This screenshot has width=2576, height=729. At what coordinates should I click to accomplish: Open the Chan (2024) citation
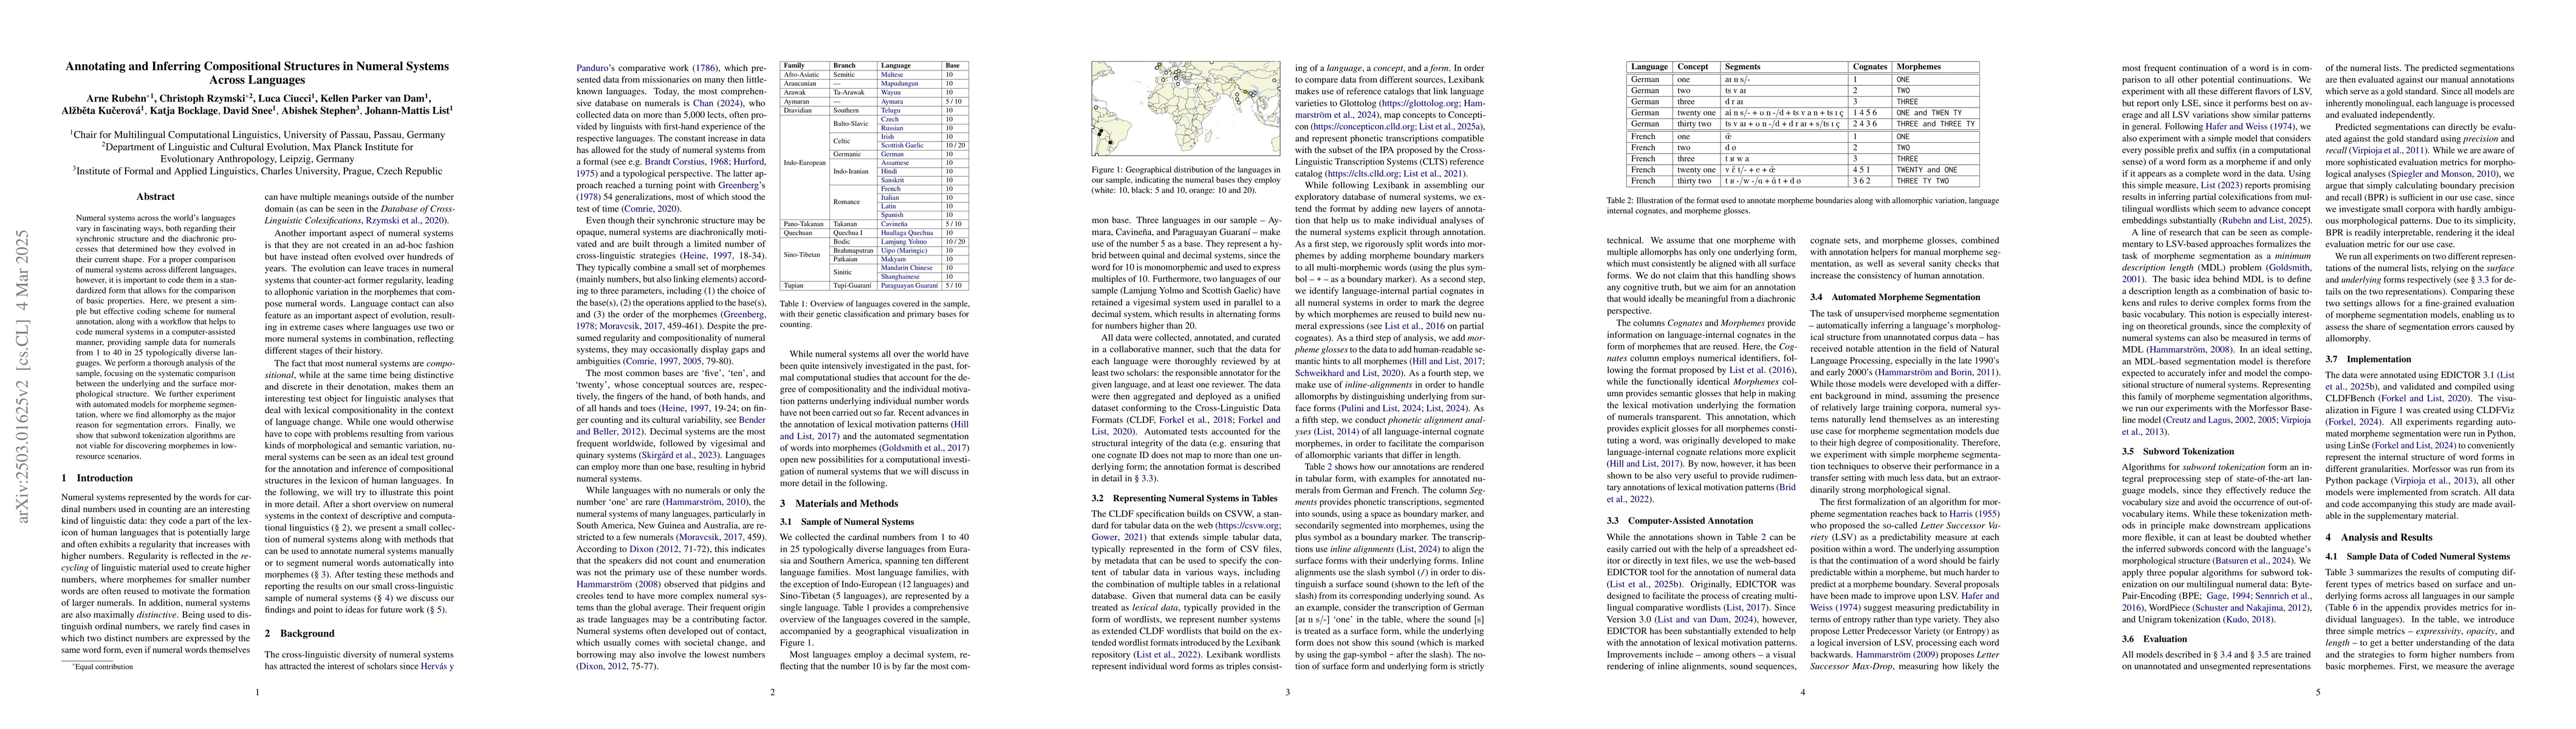[718, 103]
